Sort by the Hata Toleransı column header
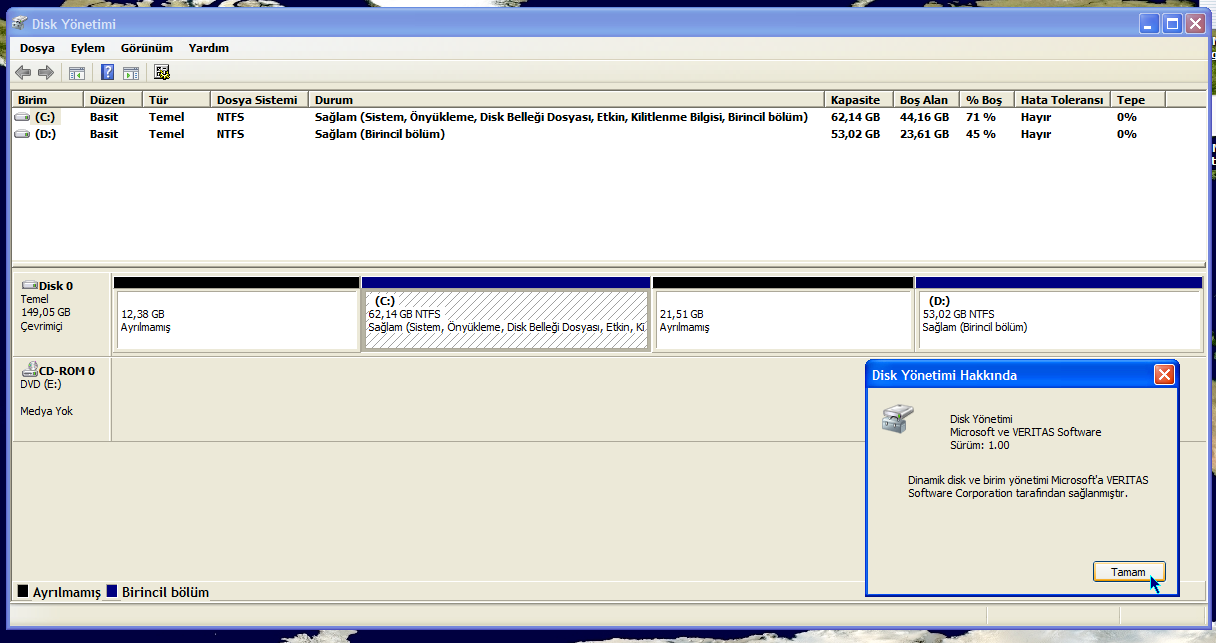This screenshot has width=1216, height=643. click(x=1062, y=100)
